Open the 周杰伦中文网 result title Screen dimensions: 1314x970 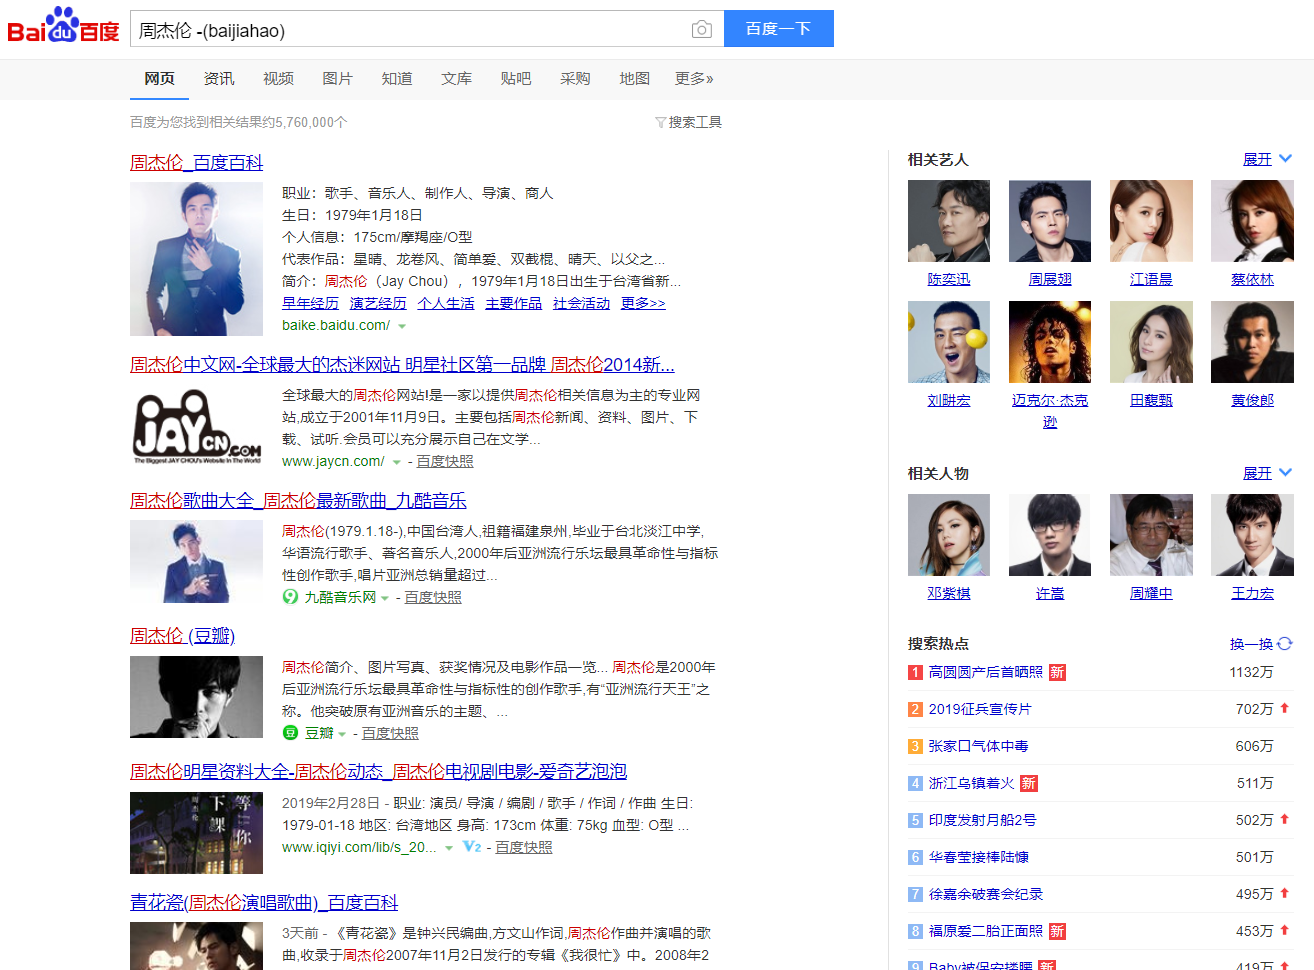[402, 364]
